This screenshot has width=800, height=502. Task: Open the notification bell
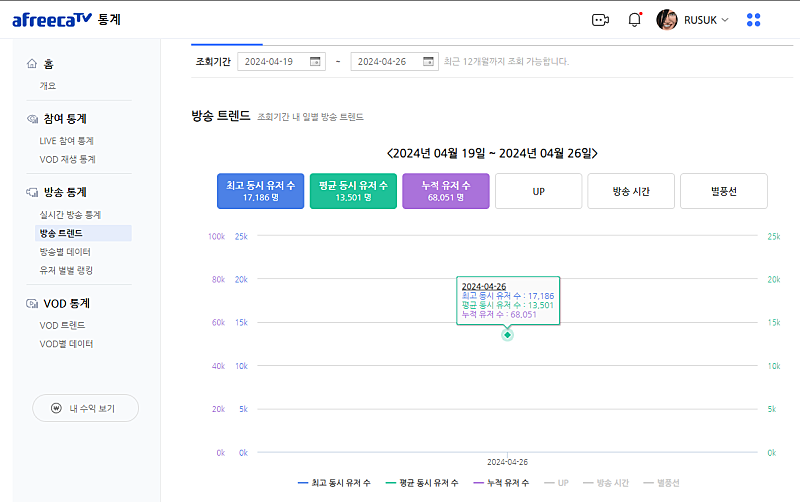click(634, 19)
